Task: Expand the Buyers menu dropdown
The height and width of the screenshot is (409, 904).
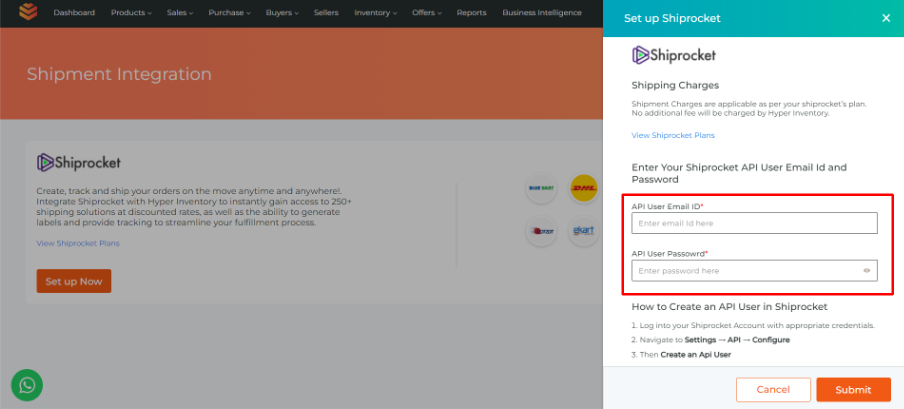Action: (x=282, y=13)
